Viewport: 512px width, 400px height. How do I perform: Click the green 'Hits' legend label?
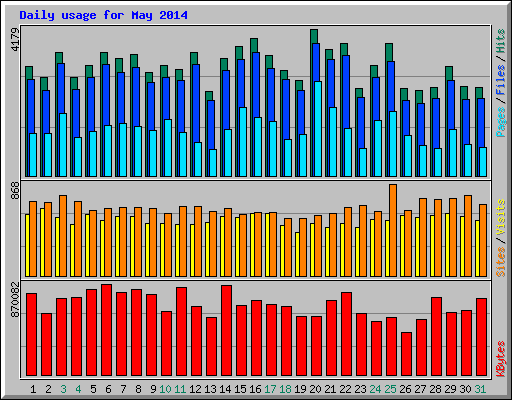501,41
